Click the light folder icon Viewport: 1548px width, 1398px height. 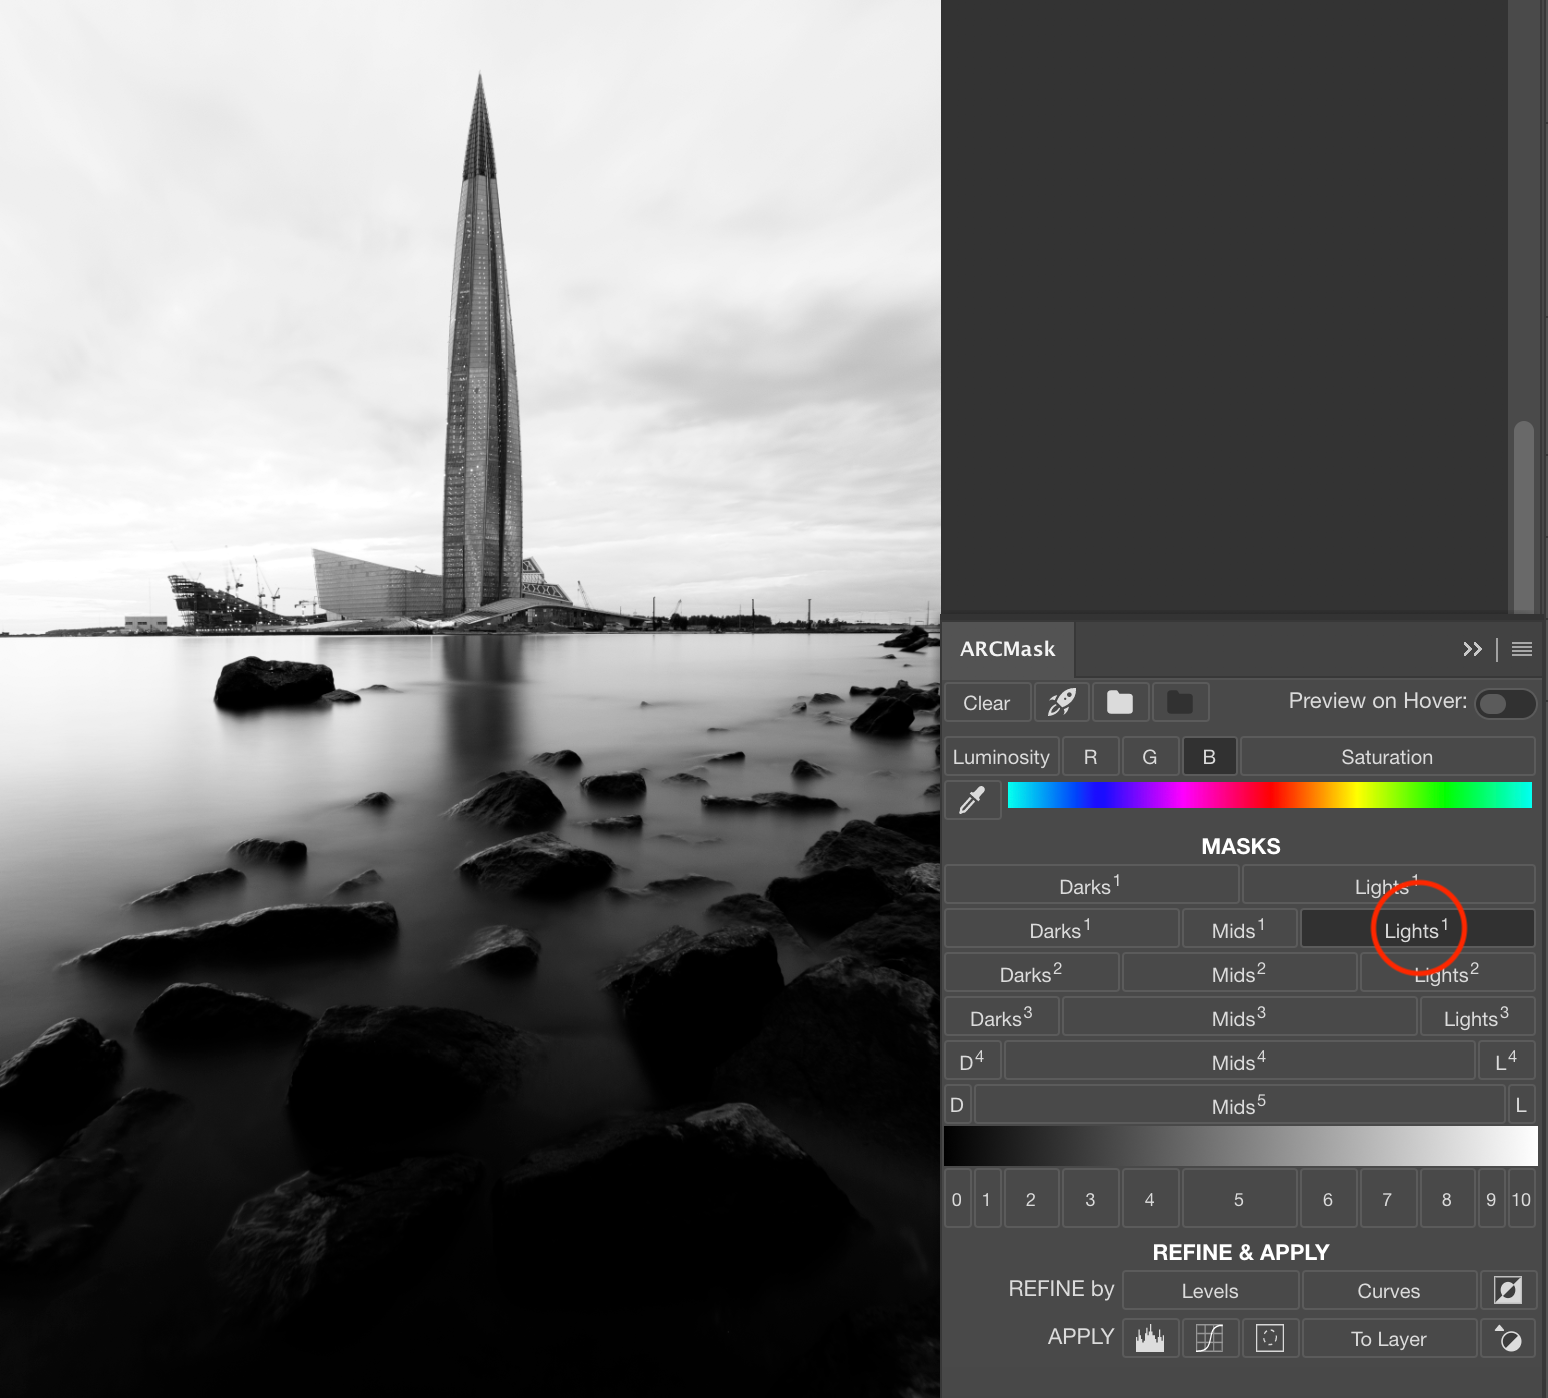[x=1120, y=703]
